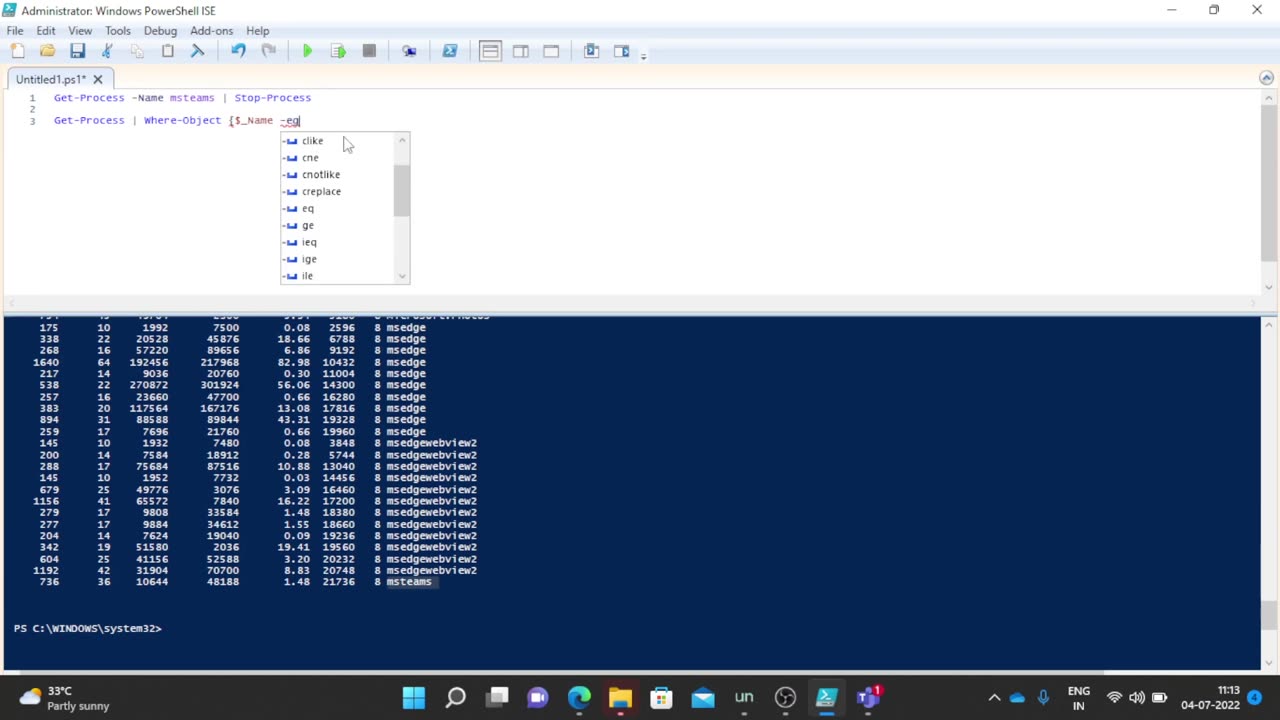Show the script pane maximized

(x=551, y=51)
